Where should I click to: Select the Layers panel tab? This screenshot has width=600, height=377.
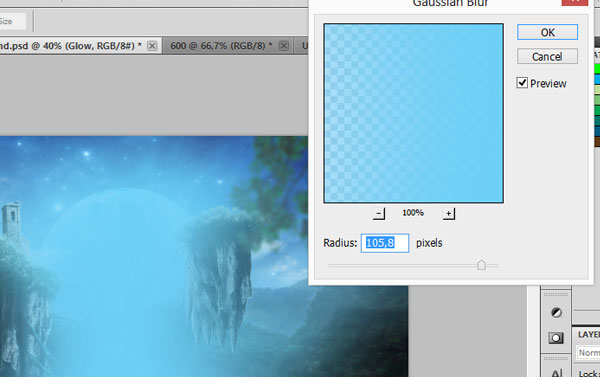click(589, 334)
